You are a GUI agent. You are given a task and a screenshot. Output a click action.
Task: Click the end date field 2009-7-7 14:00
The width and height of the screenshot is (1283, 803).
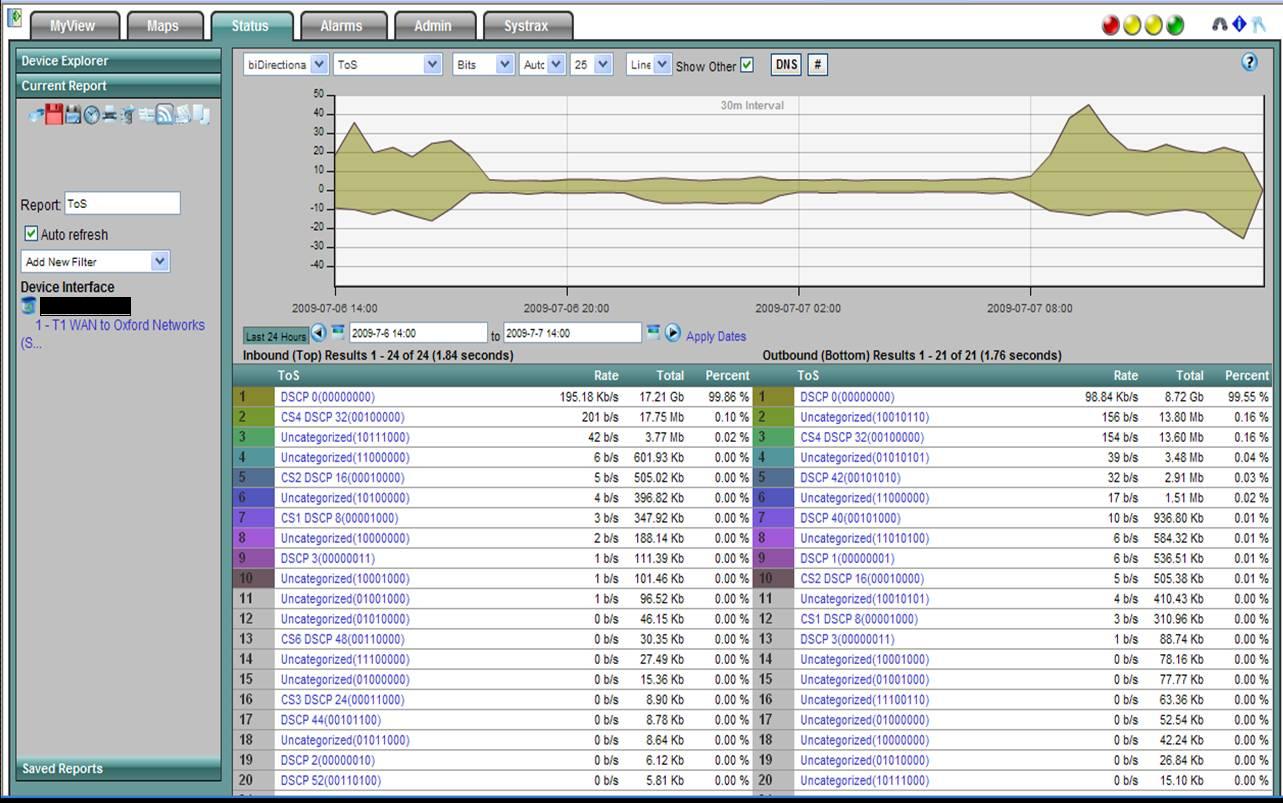click(572, 333)
